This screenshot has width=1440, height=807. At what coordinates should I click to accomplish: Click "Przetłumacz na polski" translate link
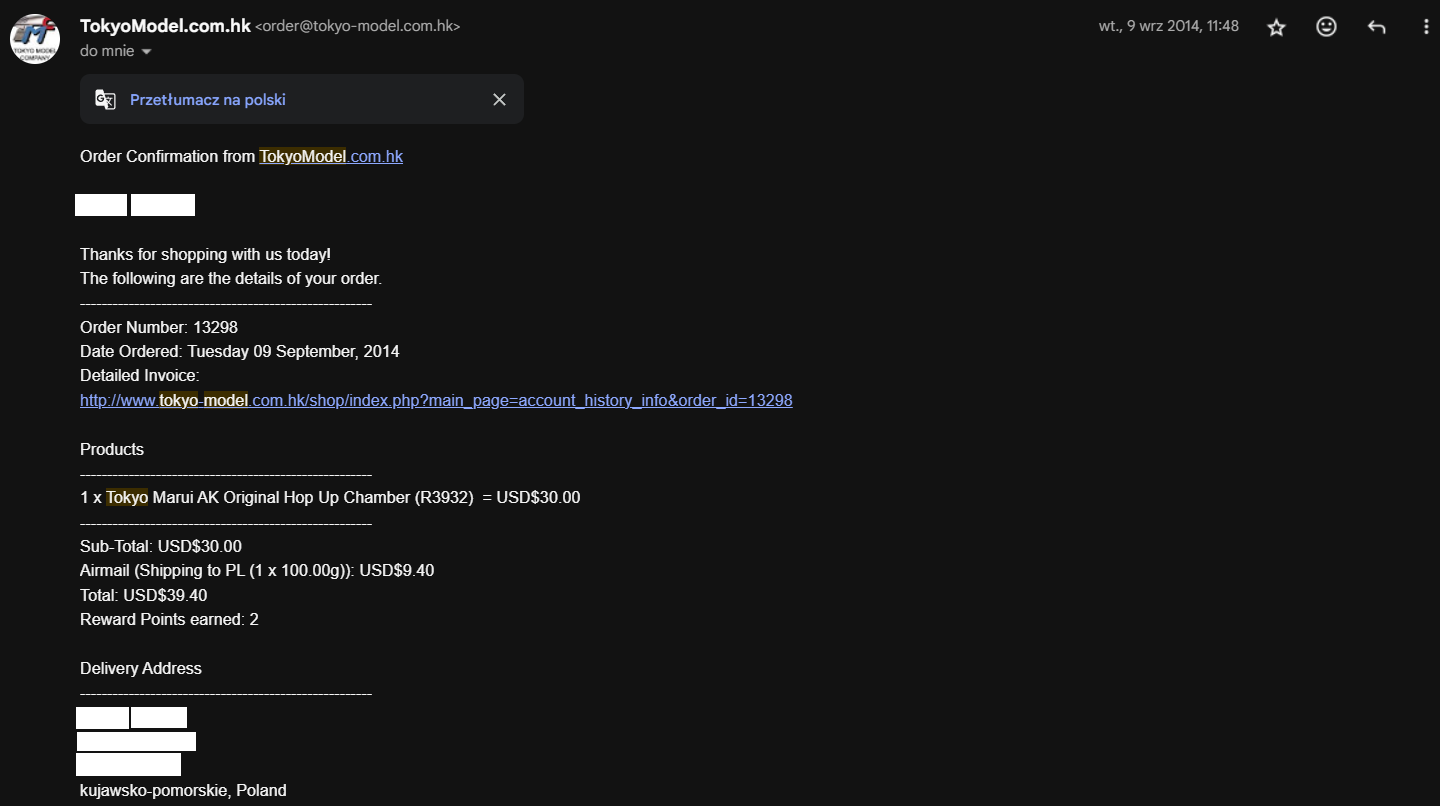(208, 100)
